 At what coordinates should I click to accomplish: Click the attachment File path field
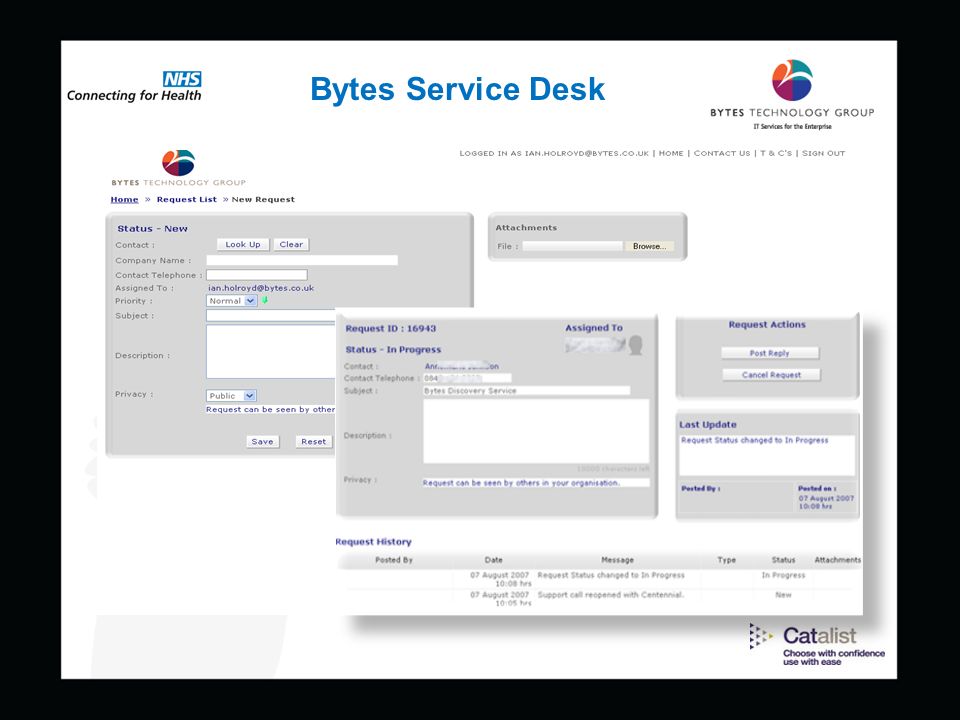(x=572, y=246)
